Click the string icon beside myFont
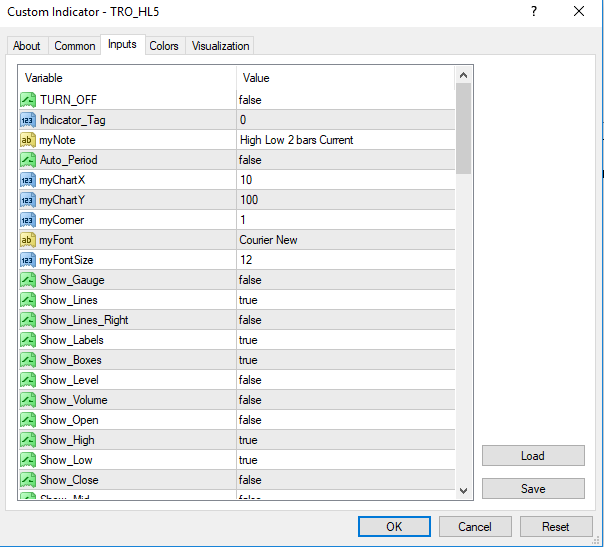The width and height of the screenshot is (604, 547). (28, 240)
